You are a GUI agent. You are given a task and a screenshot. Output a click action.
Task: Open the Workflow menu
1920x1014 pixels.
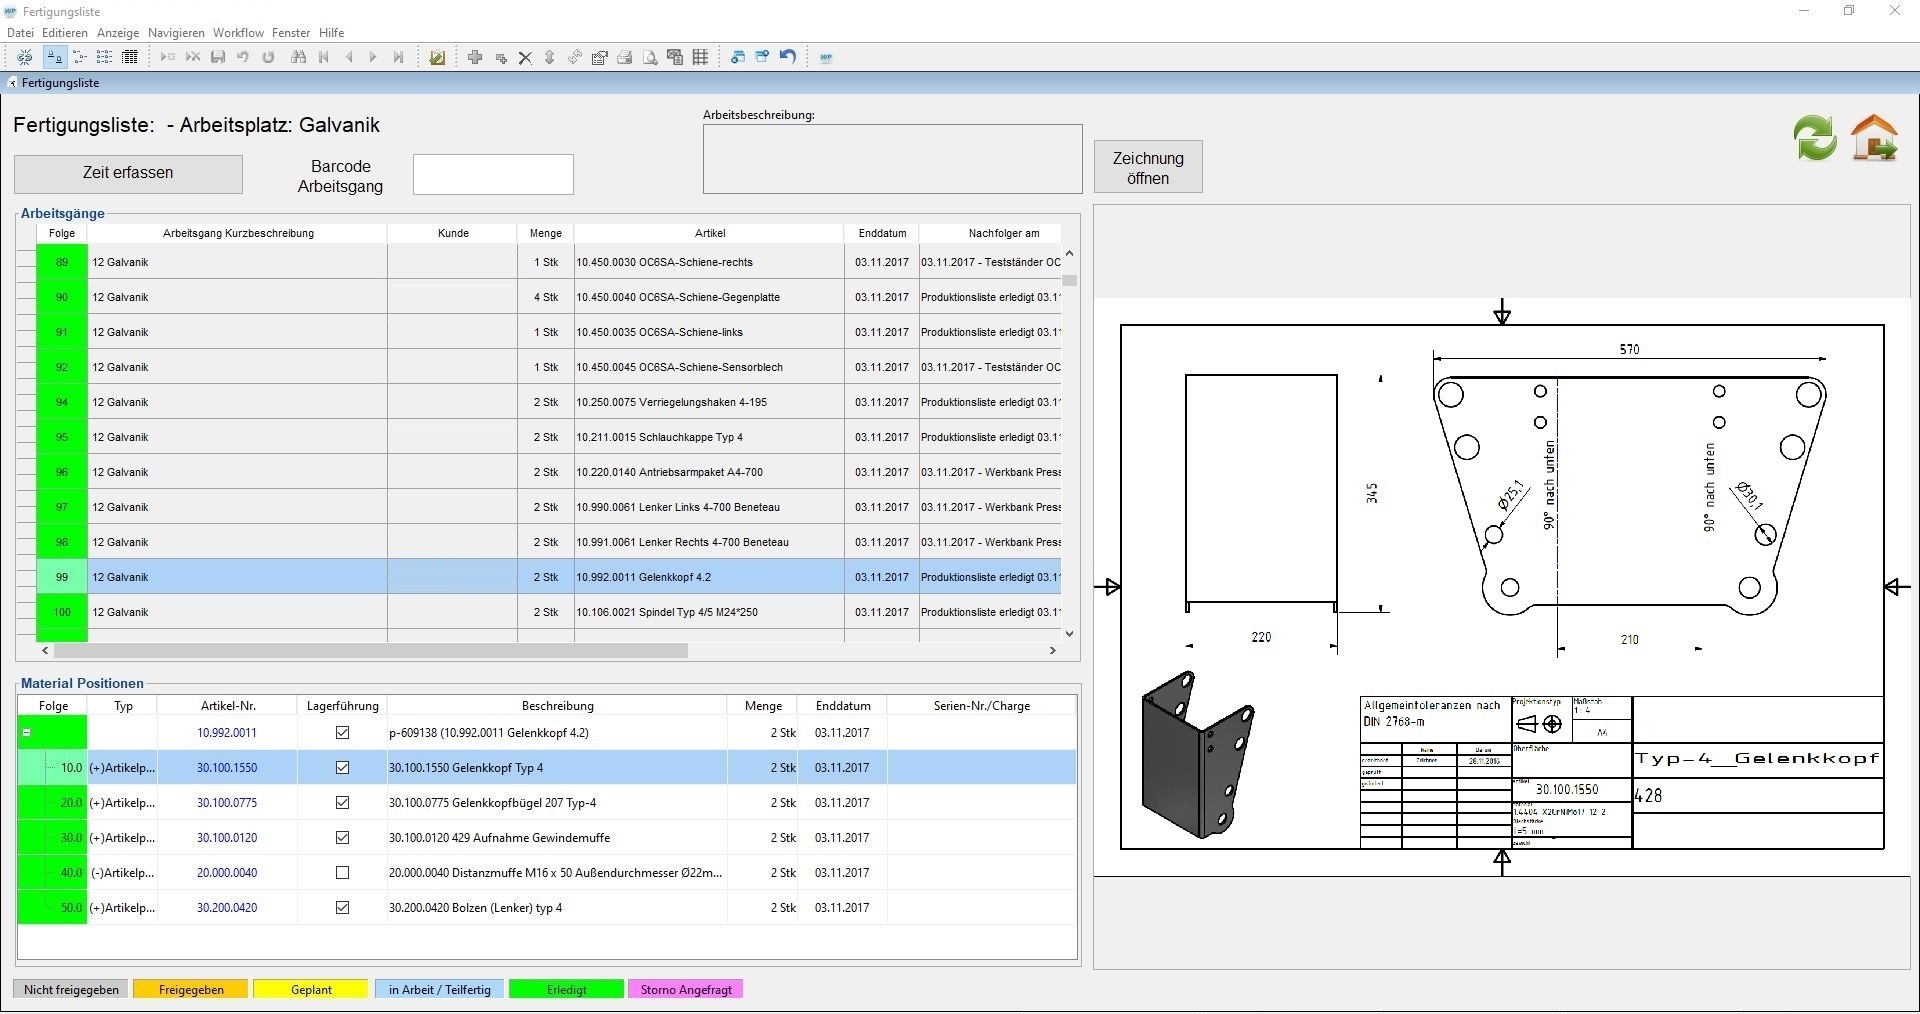point(238,33)
